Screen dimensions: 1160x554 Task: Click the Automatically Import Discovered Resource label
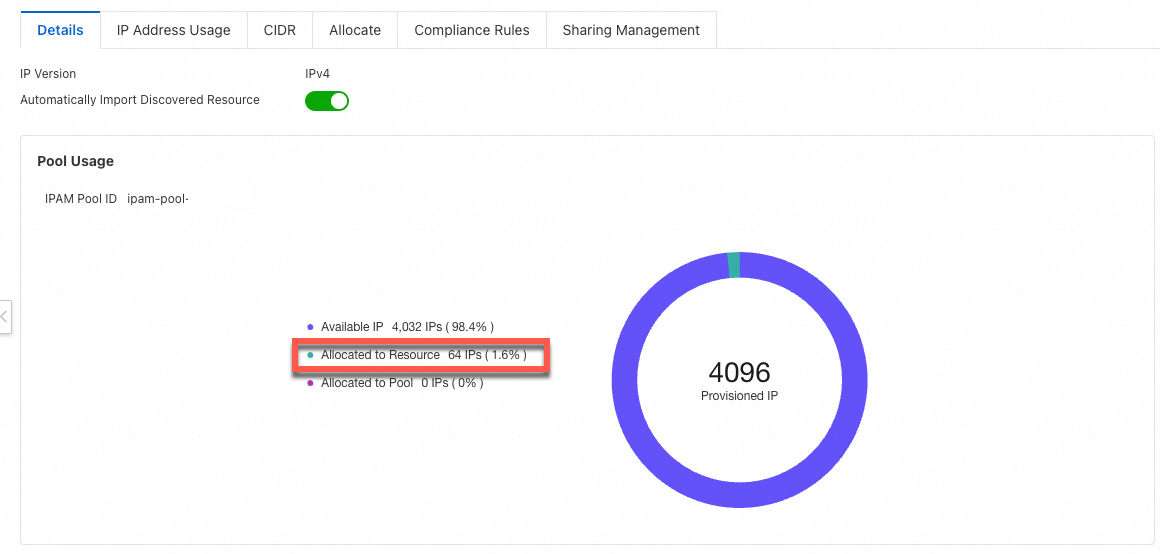pyautogui.click(x=140, y=100)
